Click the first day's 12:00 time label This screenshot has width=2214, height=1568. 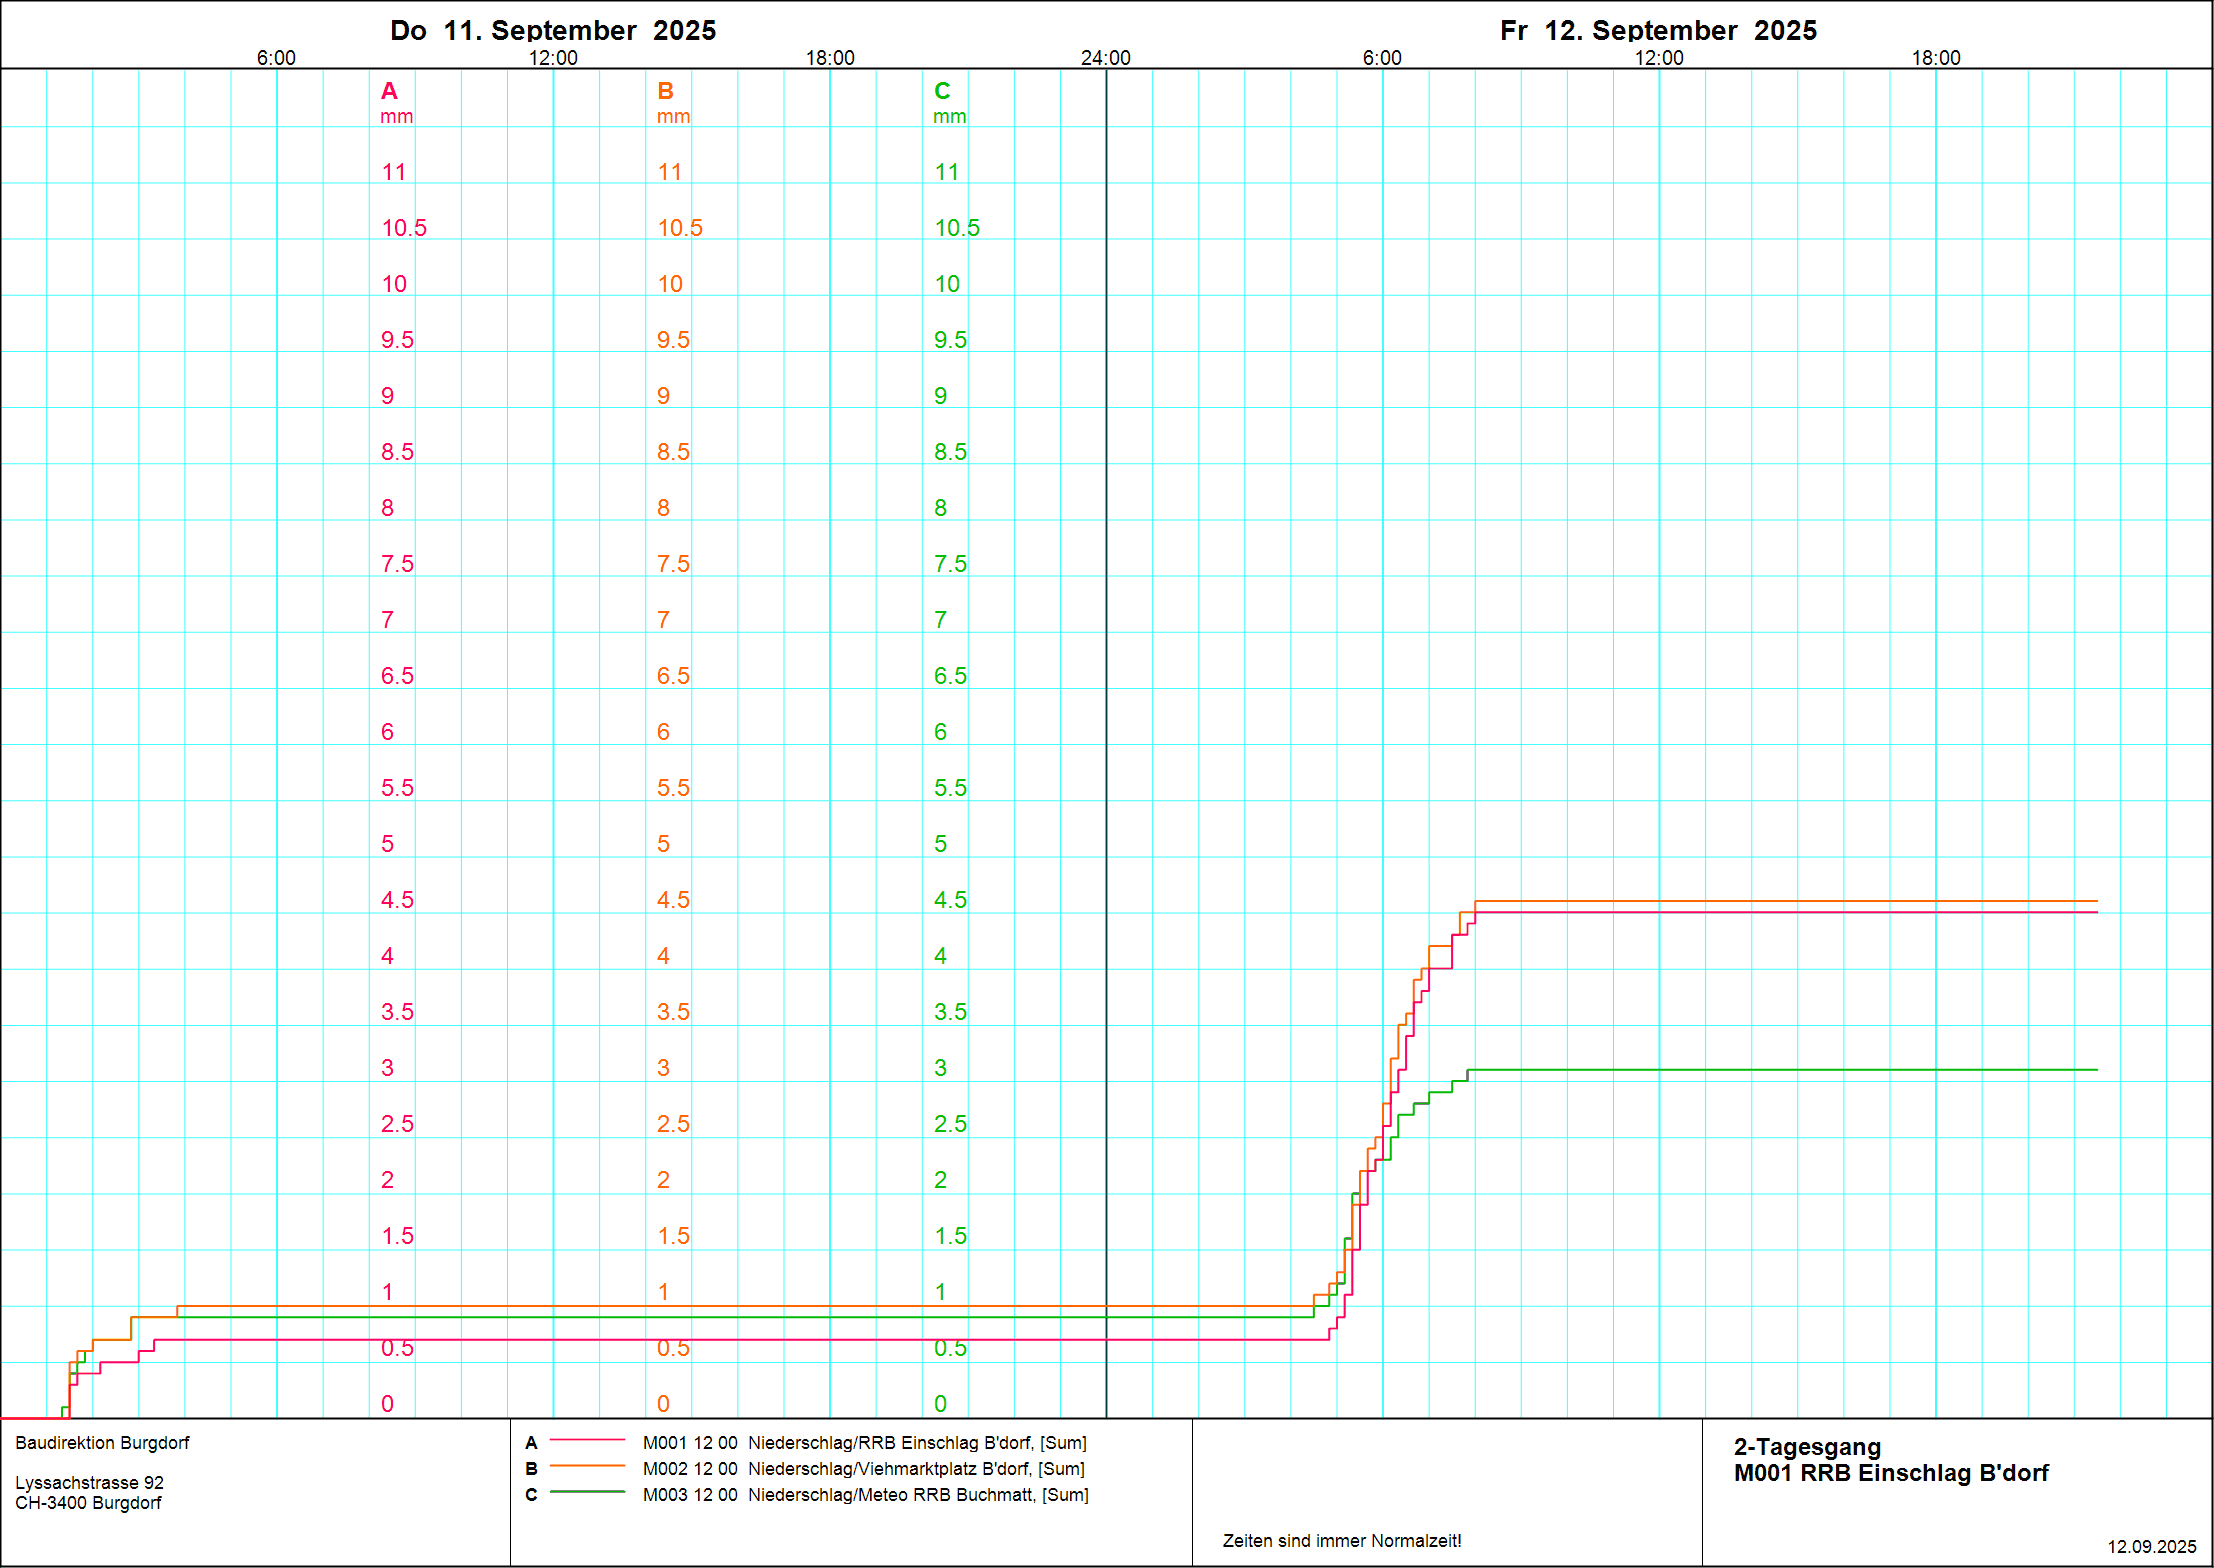click(x=553, y=58)
